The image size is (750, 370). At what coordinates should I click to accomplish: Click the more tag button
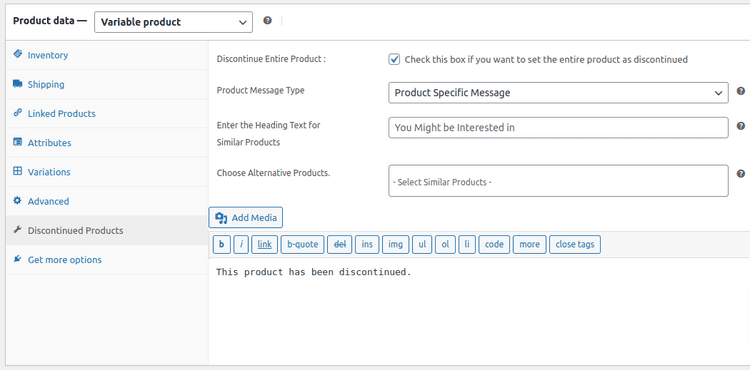(x=529, y=244)
